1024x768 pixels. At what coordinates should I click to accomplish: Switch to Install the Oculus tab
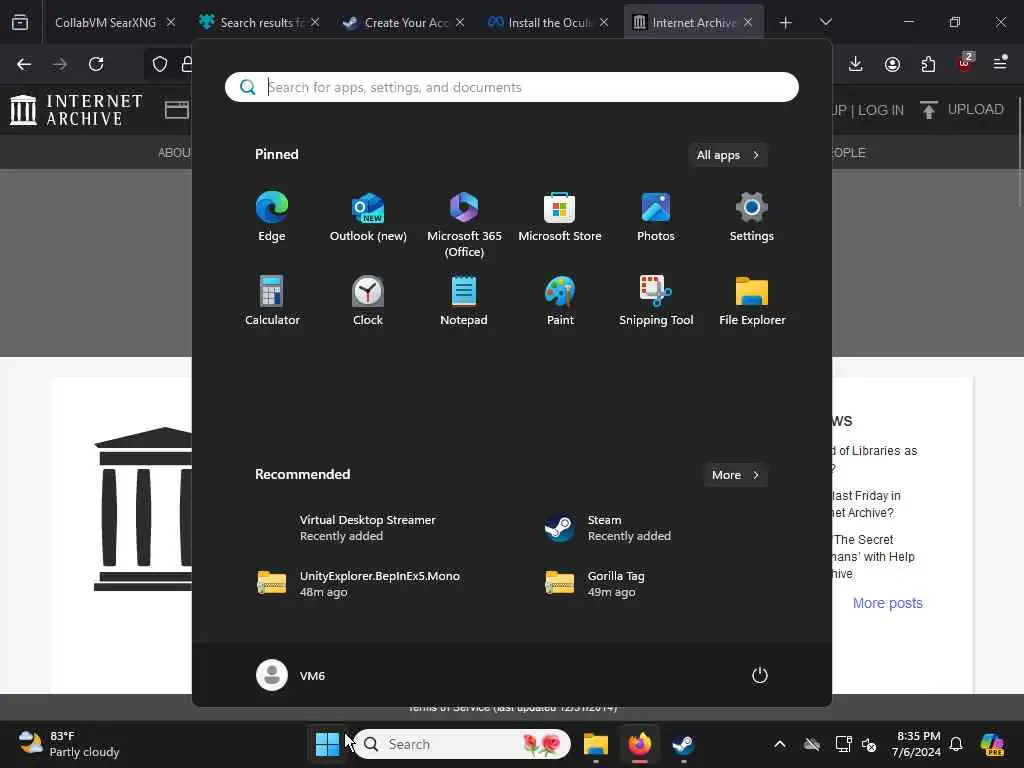[549, 22]
